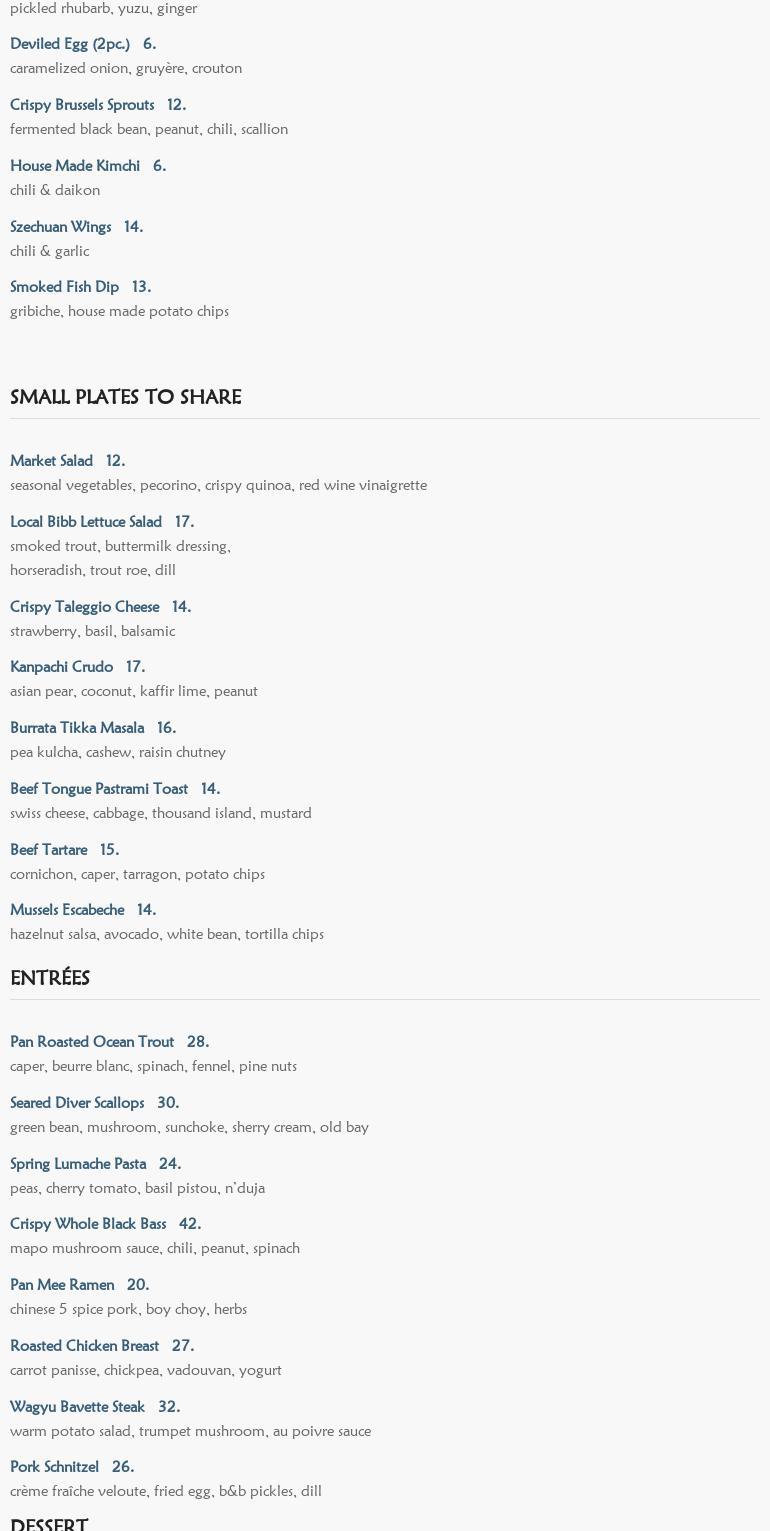Click the Wagyu Bavette Steak title
The width and height of the screenshot is (770, 1531).
(x=77, y=1407)
